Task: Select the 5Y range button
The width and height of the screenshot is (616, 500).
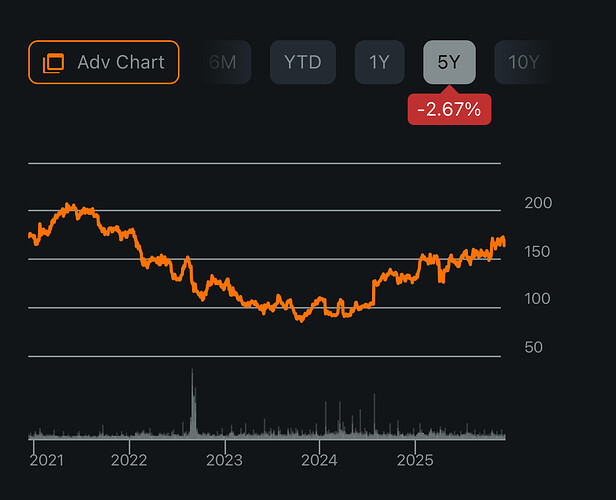Action: click(449, 62)
